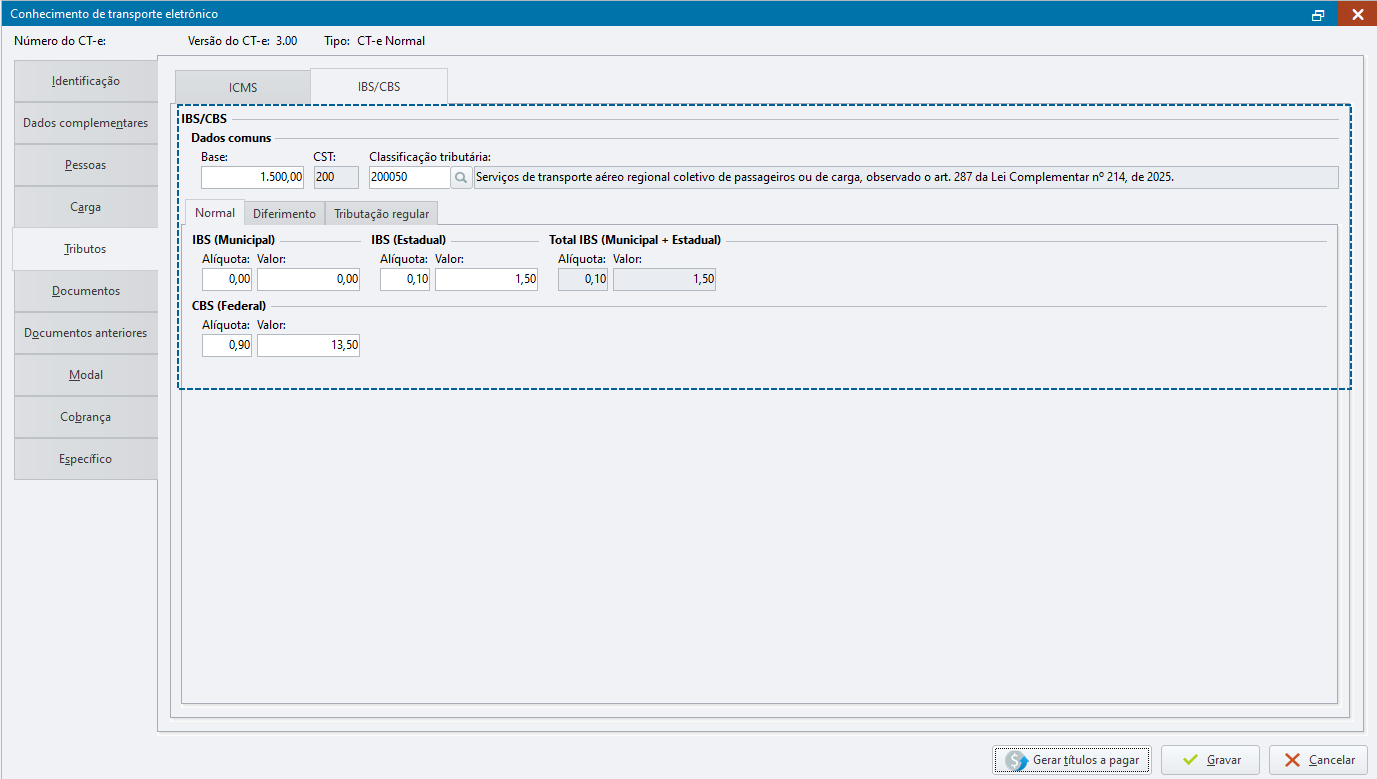This screenshot has height=779, width=1377.
Task: Click the tax classification search magnifier icon
Action: point(461,178)
